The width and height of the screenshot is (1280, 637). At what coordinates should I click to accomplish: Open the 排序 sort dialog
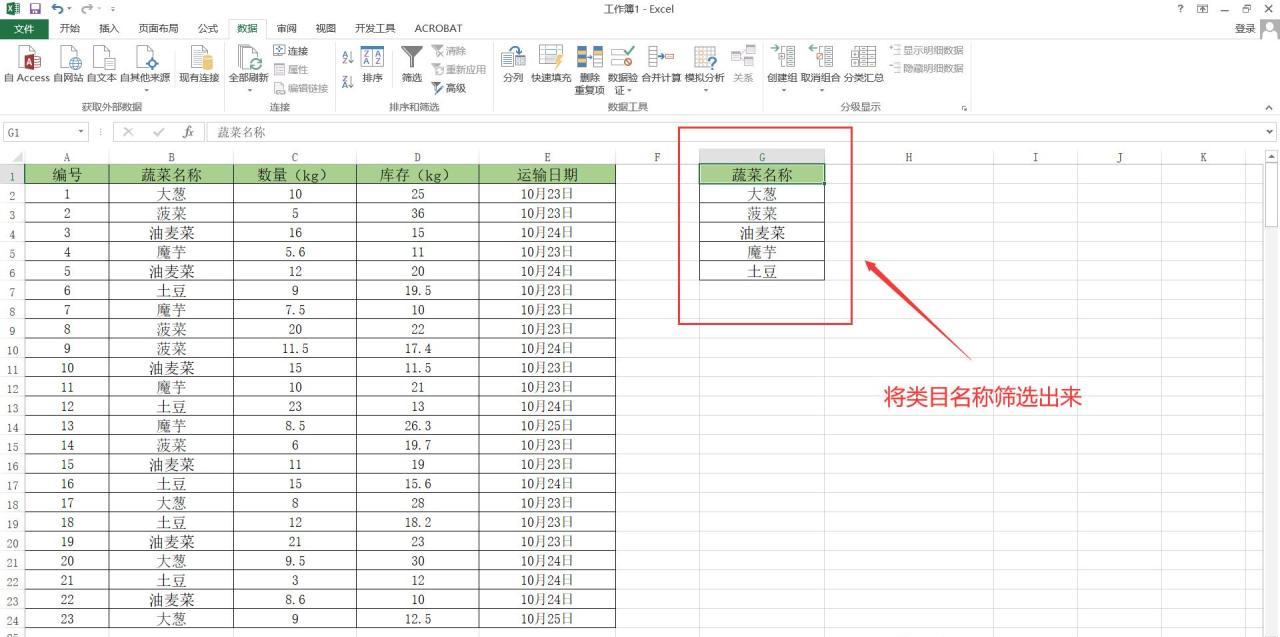(x=372, y=65)
